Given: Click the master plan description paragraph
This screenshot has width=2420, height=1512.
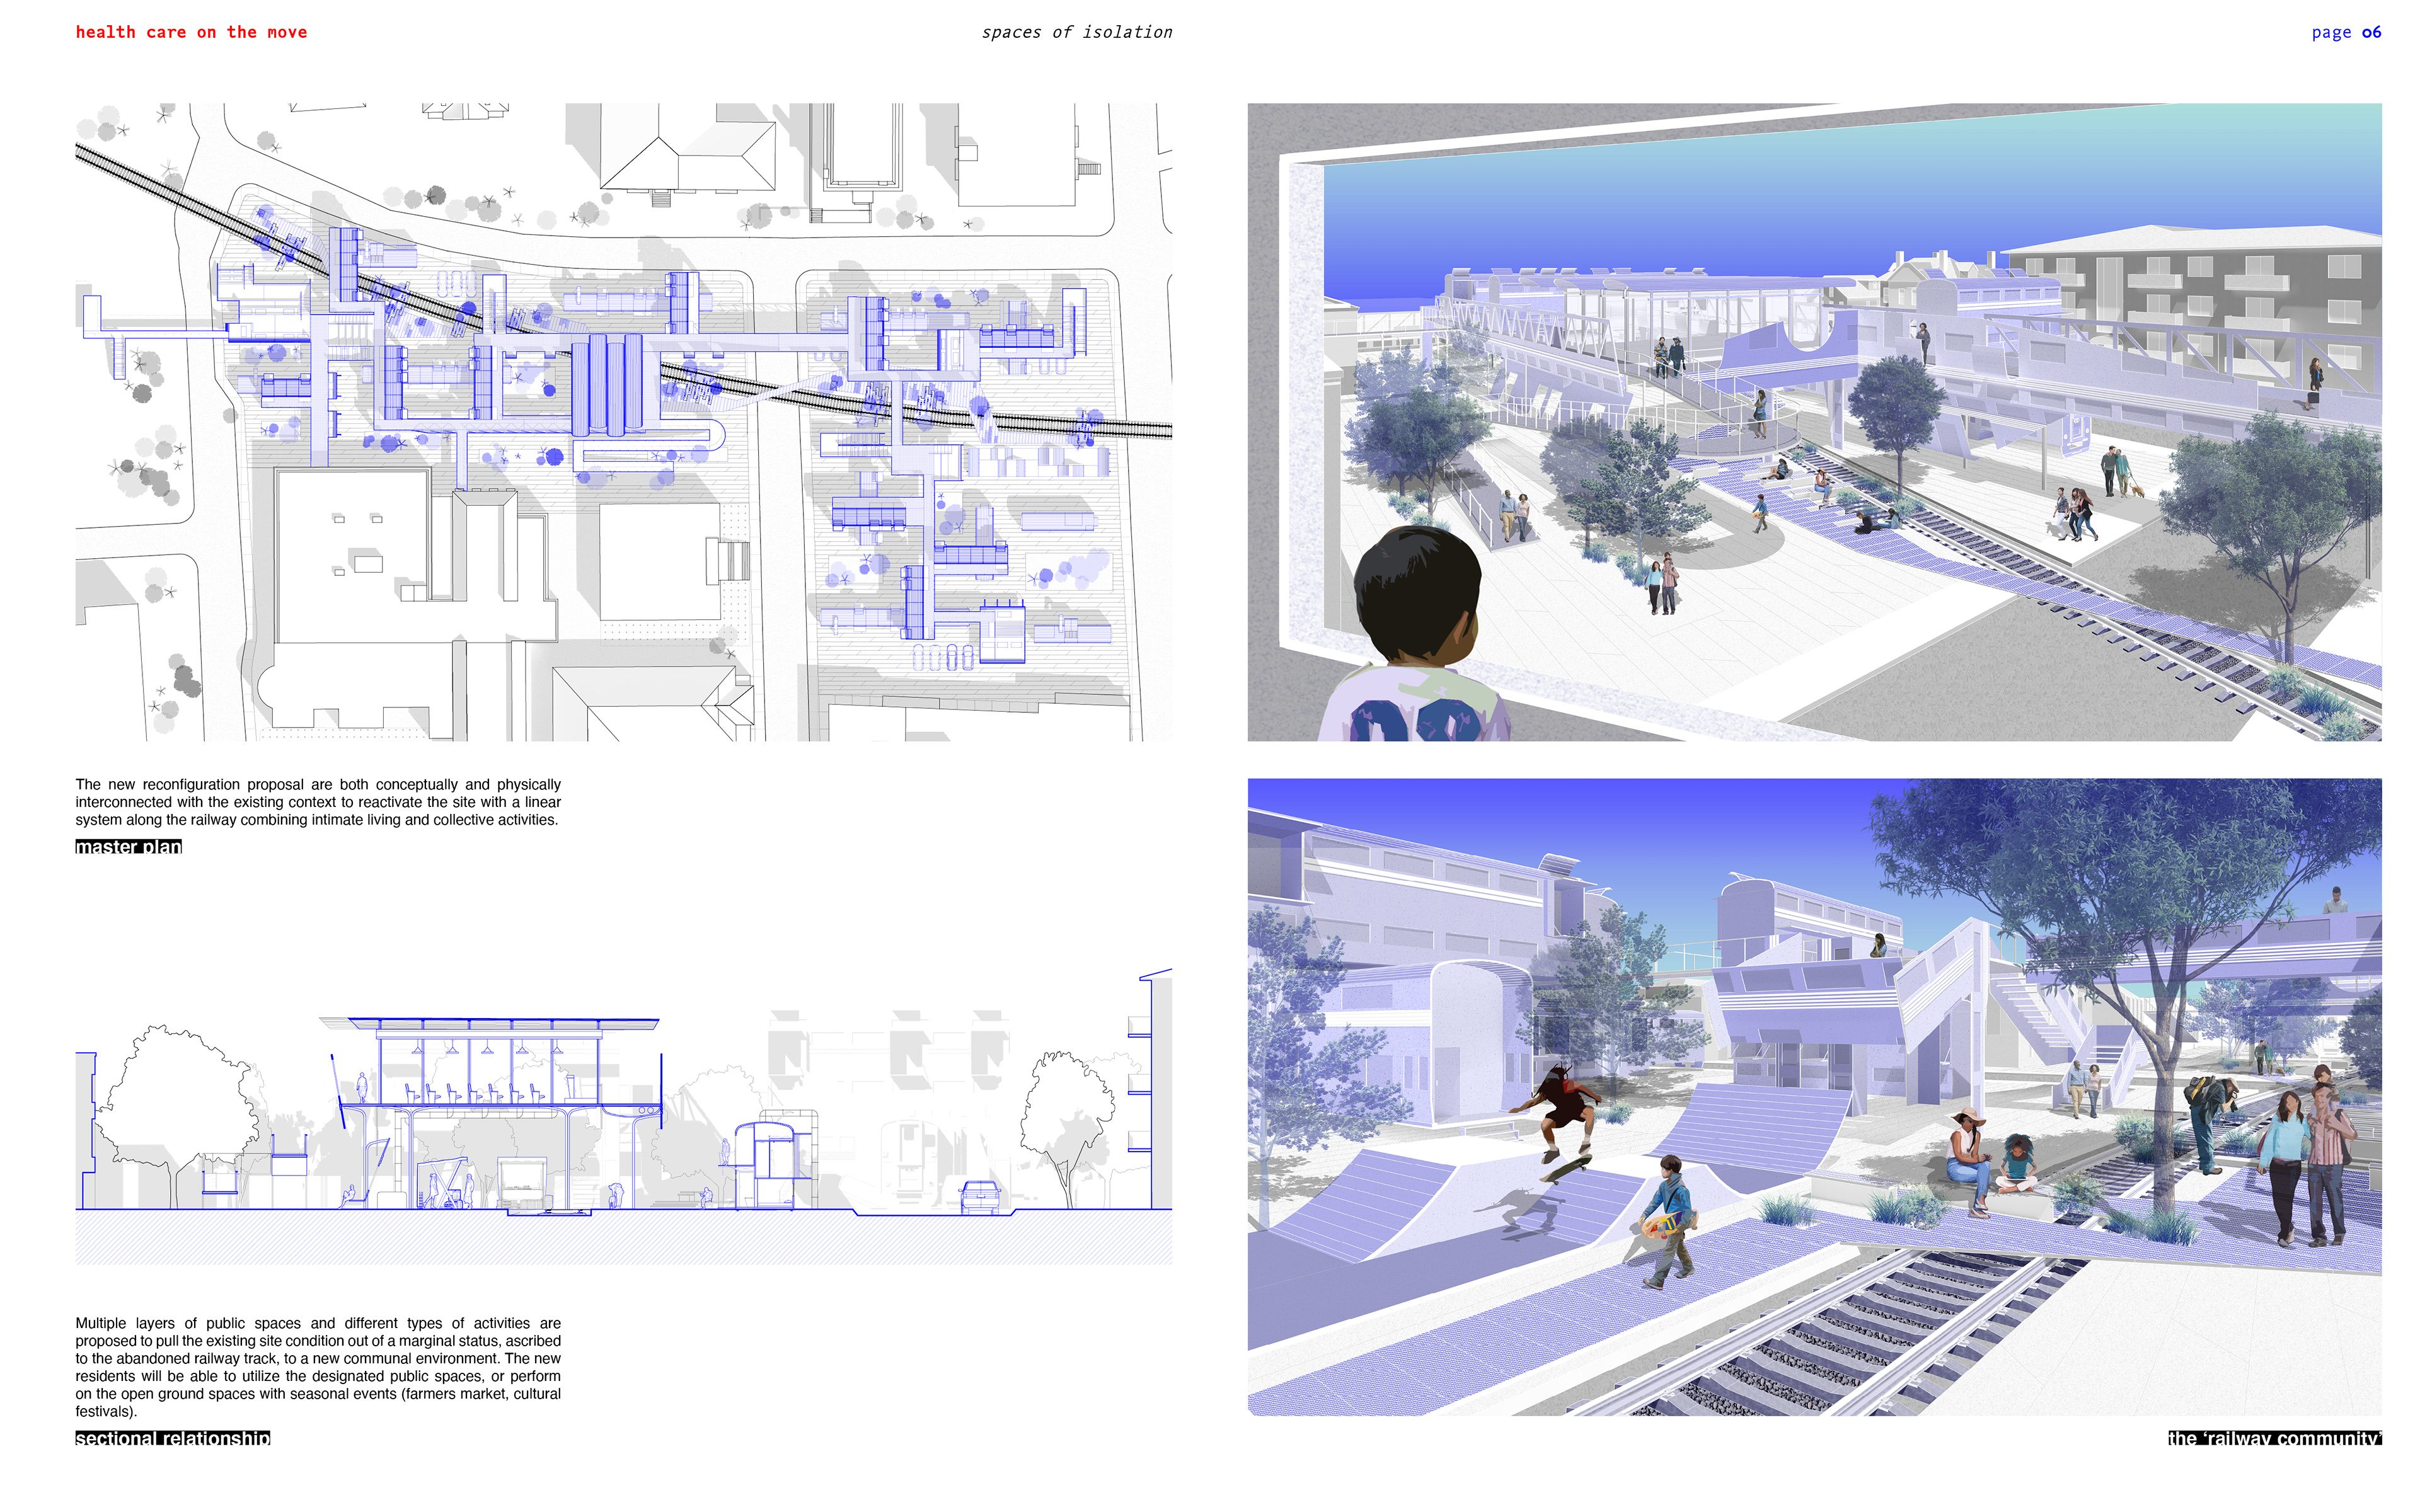Looking at the screenshot, I should click(318, 802).
